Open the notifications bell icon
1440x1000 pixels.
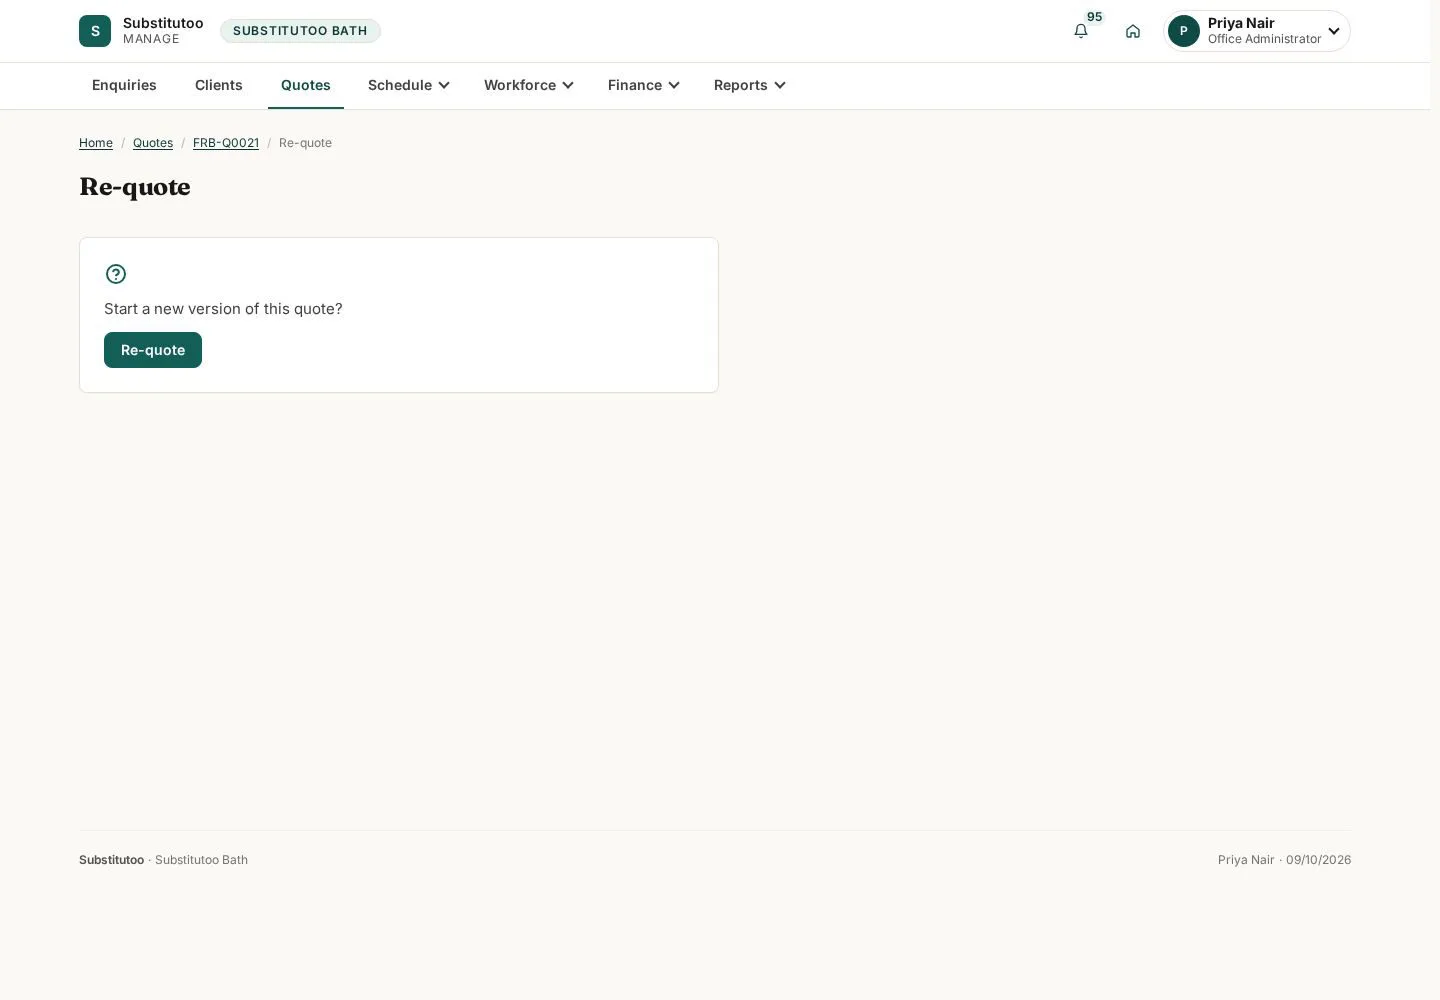(x=1081, y=31)
